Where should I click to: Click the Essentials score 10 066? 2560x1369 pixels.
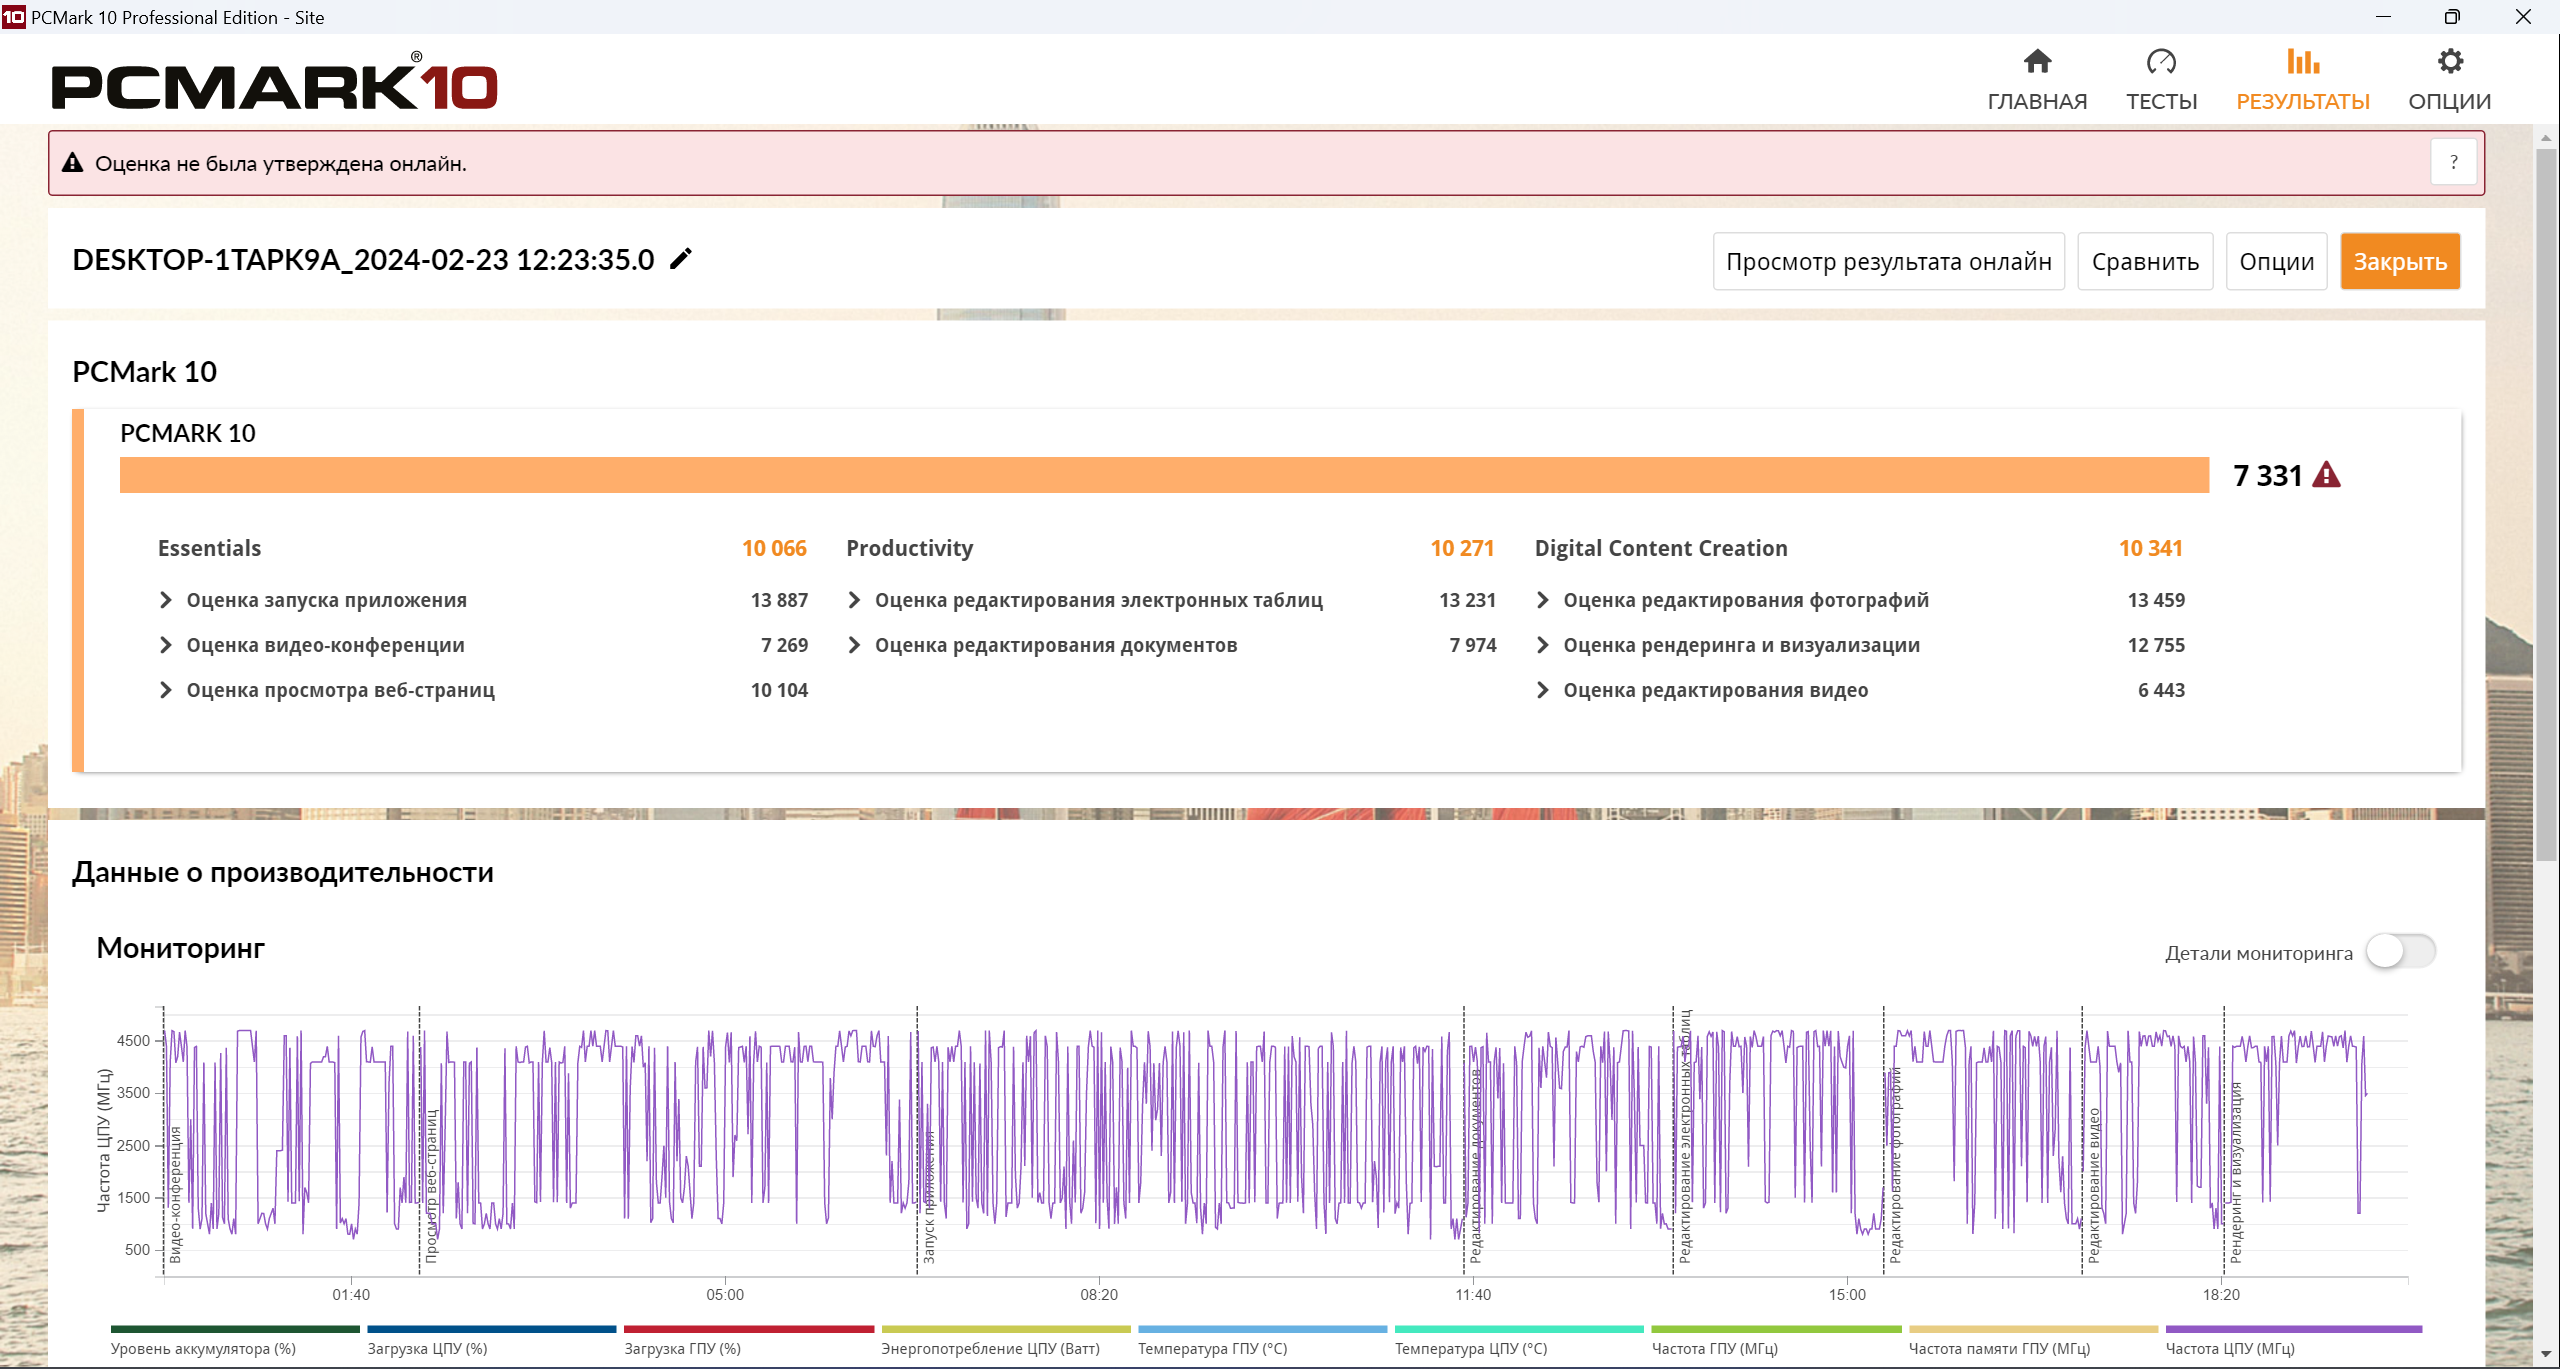774,548
